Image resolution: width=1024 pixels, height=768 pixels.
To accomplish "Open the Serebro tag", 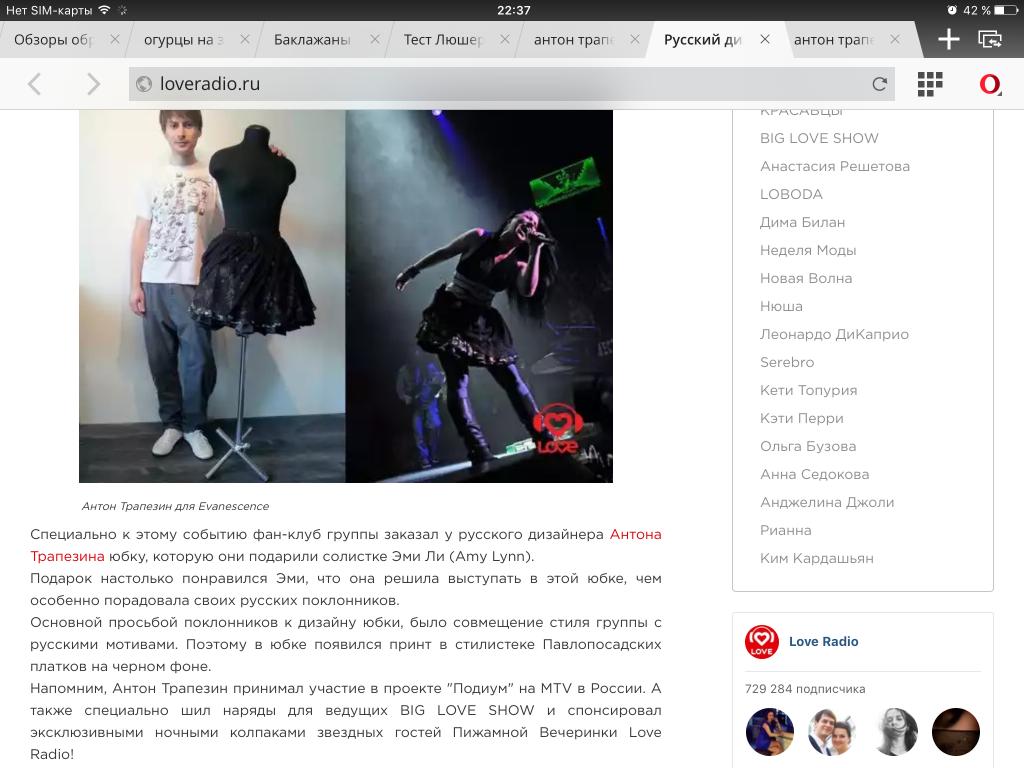I will pos(787,362).
